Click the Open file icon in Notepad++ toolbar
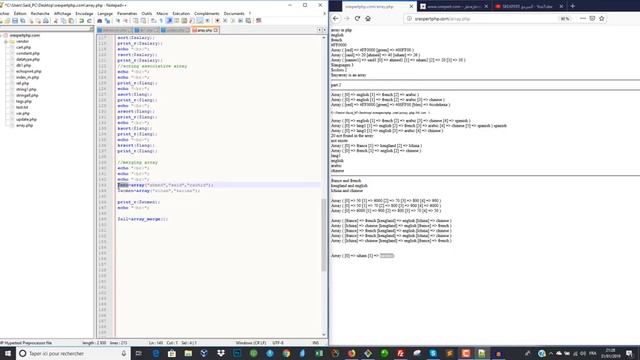Viewport: 640px width, 360px height. (x=7, y=21)
